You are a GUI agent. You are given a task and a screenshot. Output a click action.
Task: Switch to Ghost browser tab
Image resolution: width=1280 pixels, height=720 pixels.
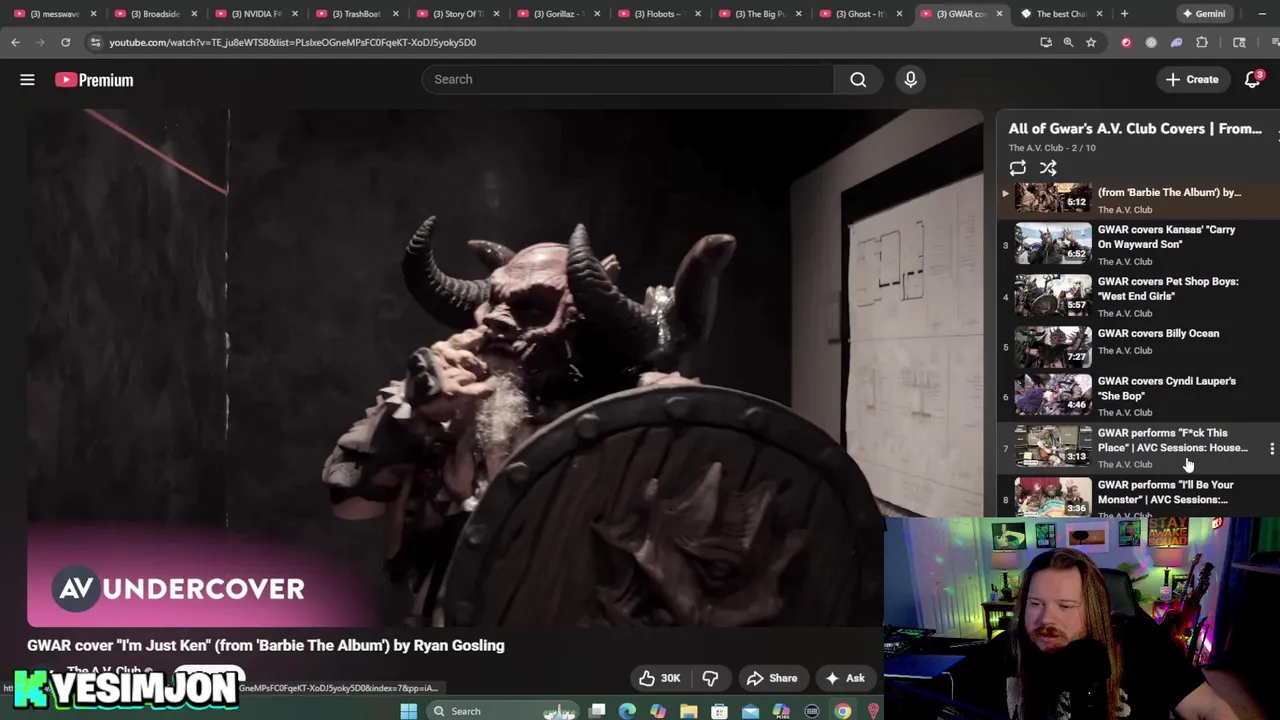(x=860, y=14)
